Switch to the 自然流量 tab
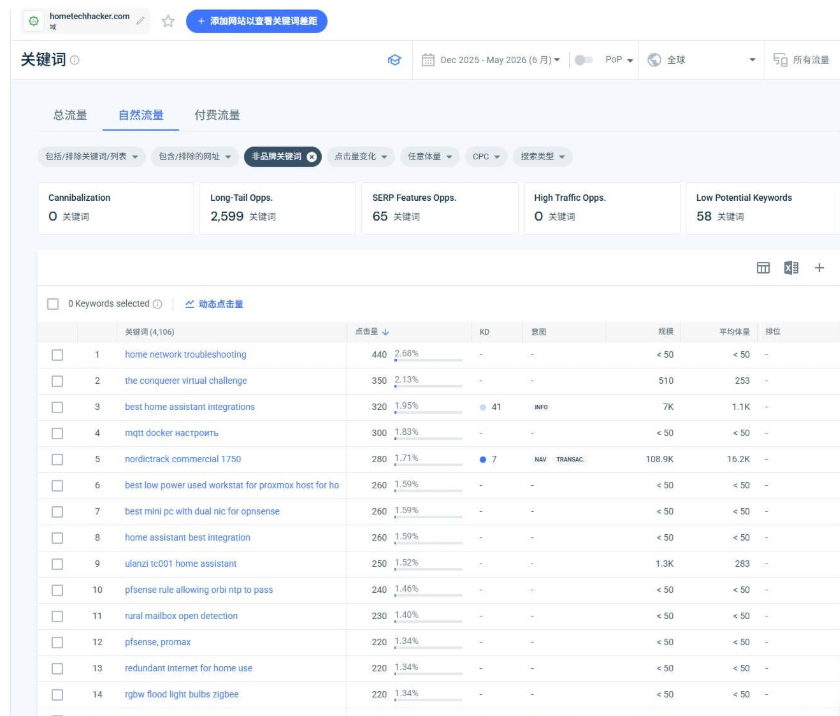The height and width of the screenshot is (716, 840). tap(141, 115)
